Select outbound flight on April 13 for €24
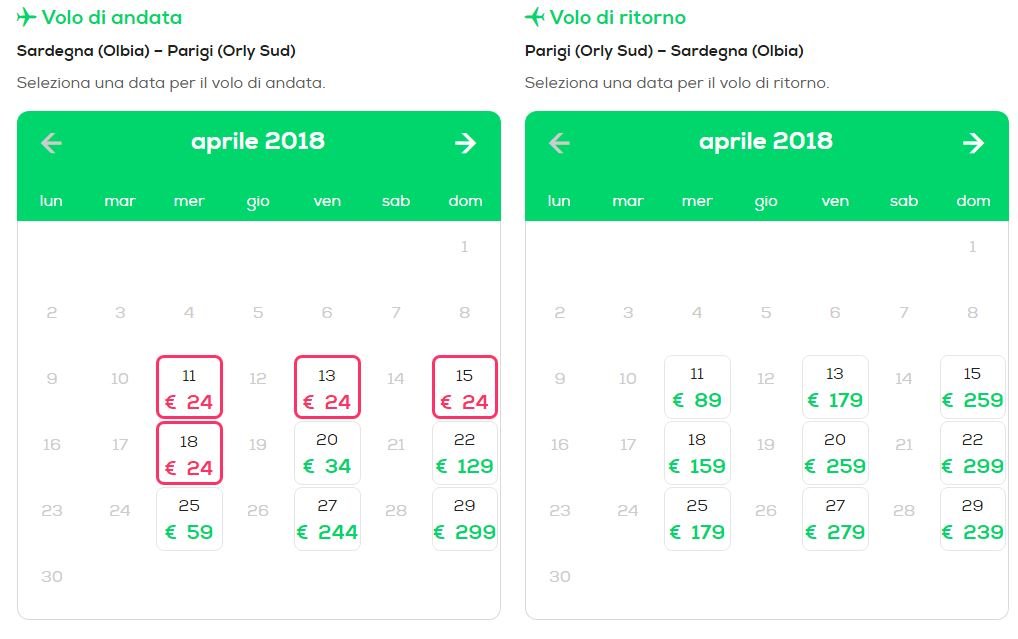This screenshot has height=639, width=1018. coord(327,387)
